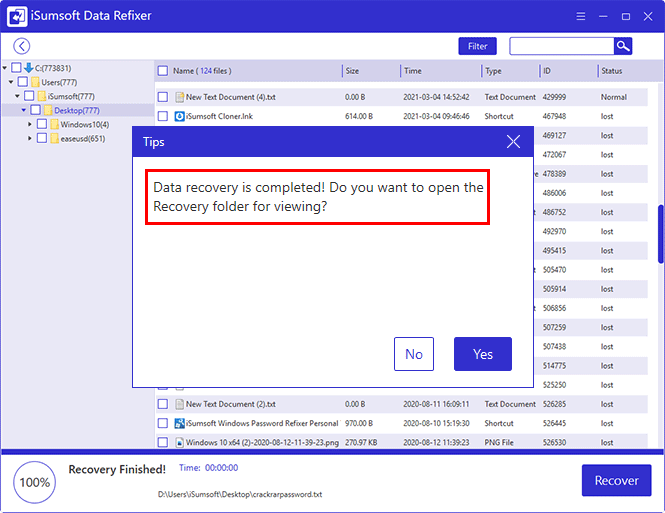This screenshot has height=513, width=665.
Task: Click the Recover button
Action: (617, 480)
